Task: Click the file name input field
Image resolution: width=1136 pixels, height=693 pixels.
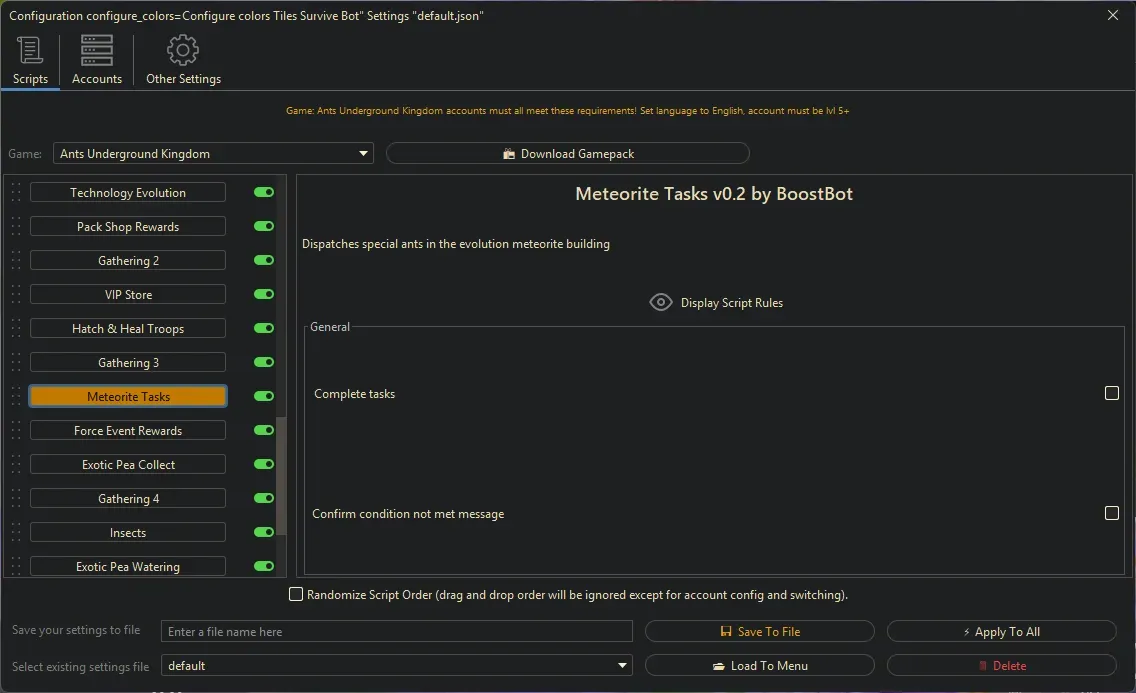Action: (396, 631)
